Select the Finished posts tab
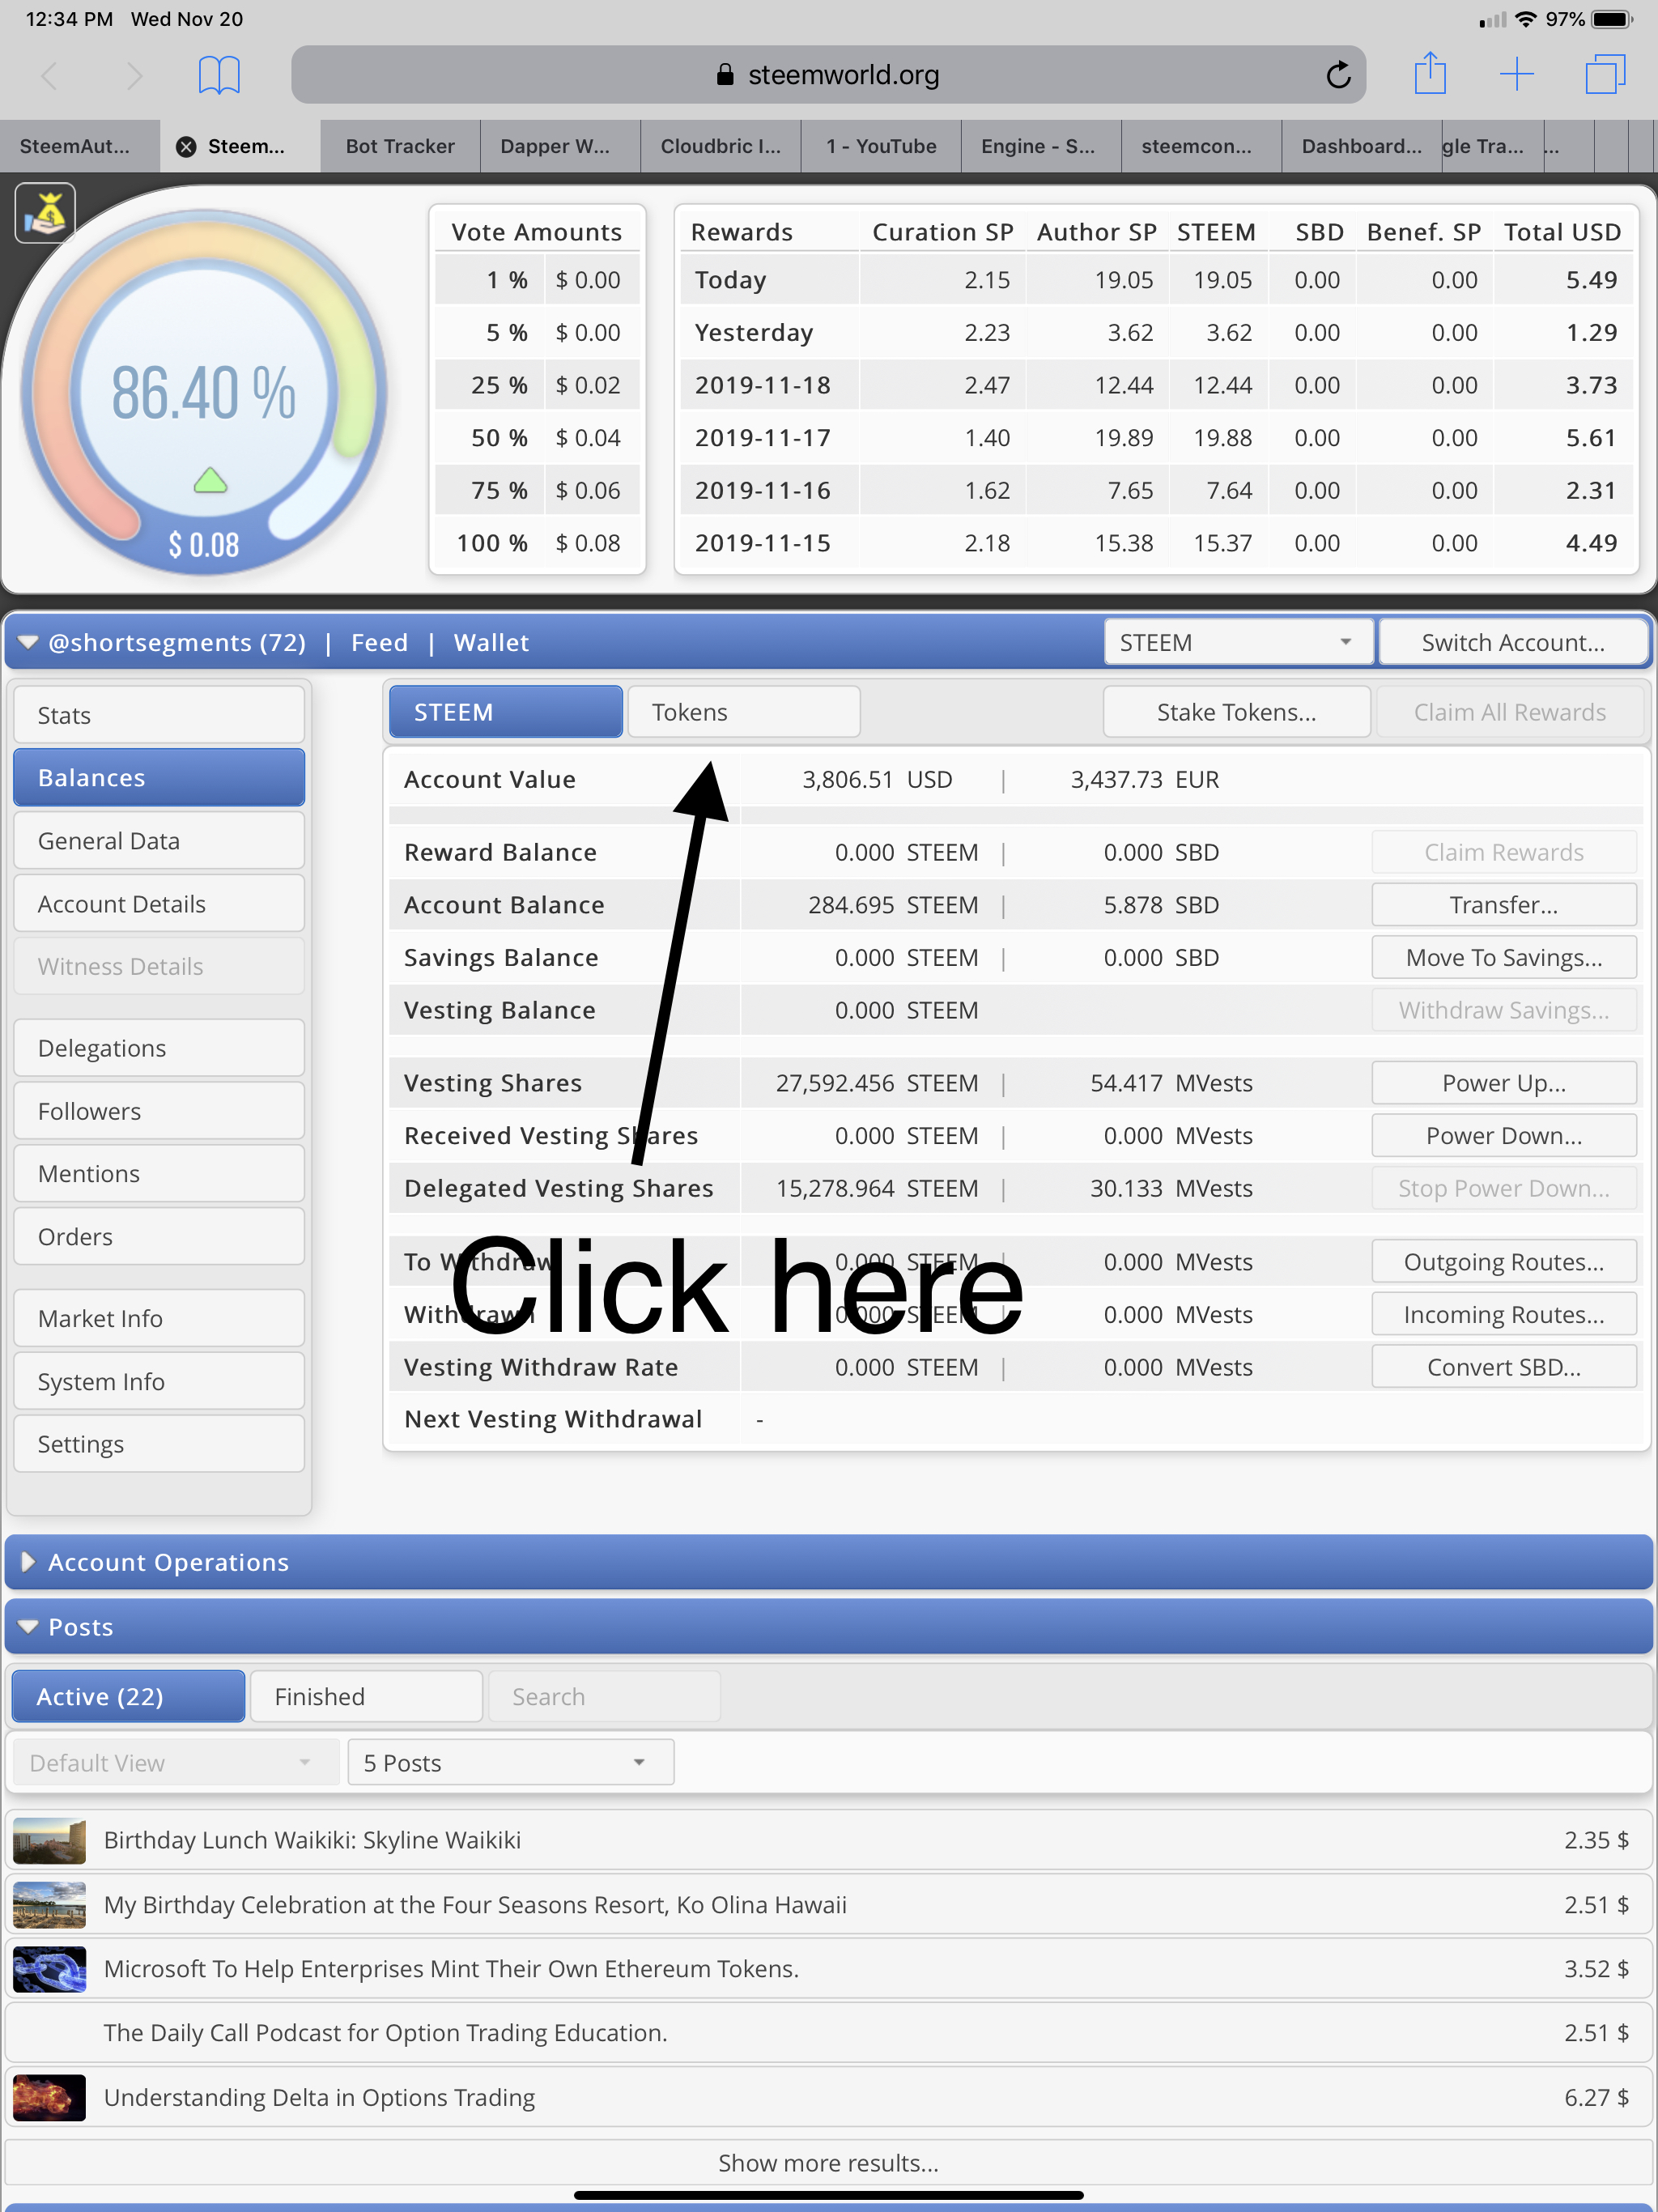 pyautogui.click(x=366, y=1696)
